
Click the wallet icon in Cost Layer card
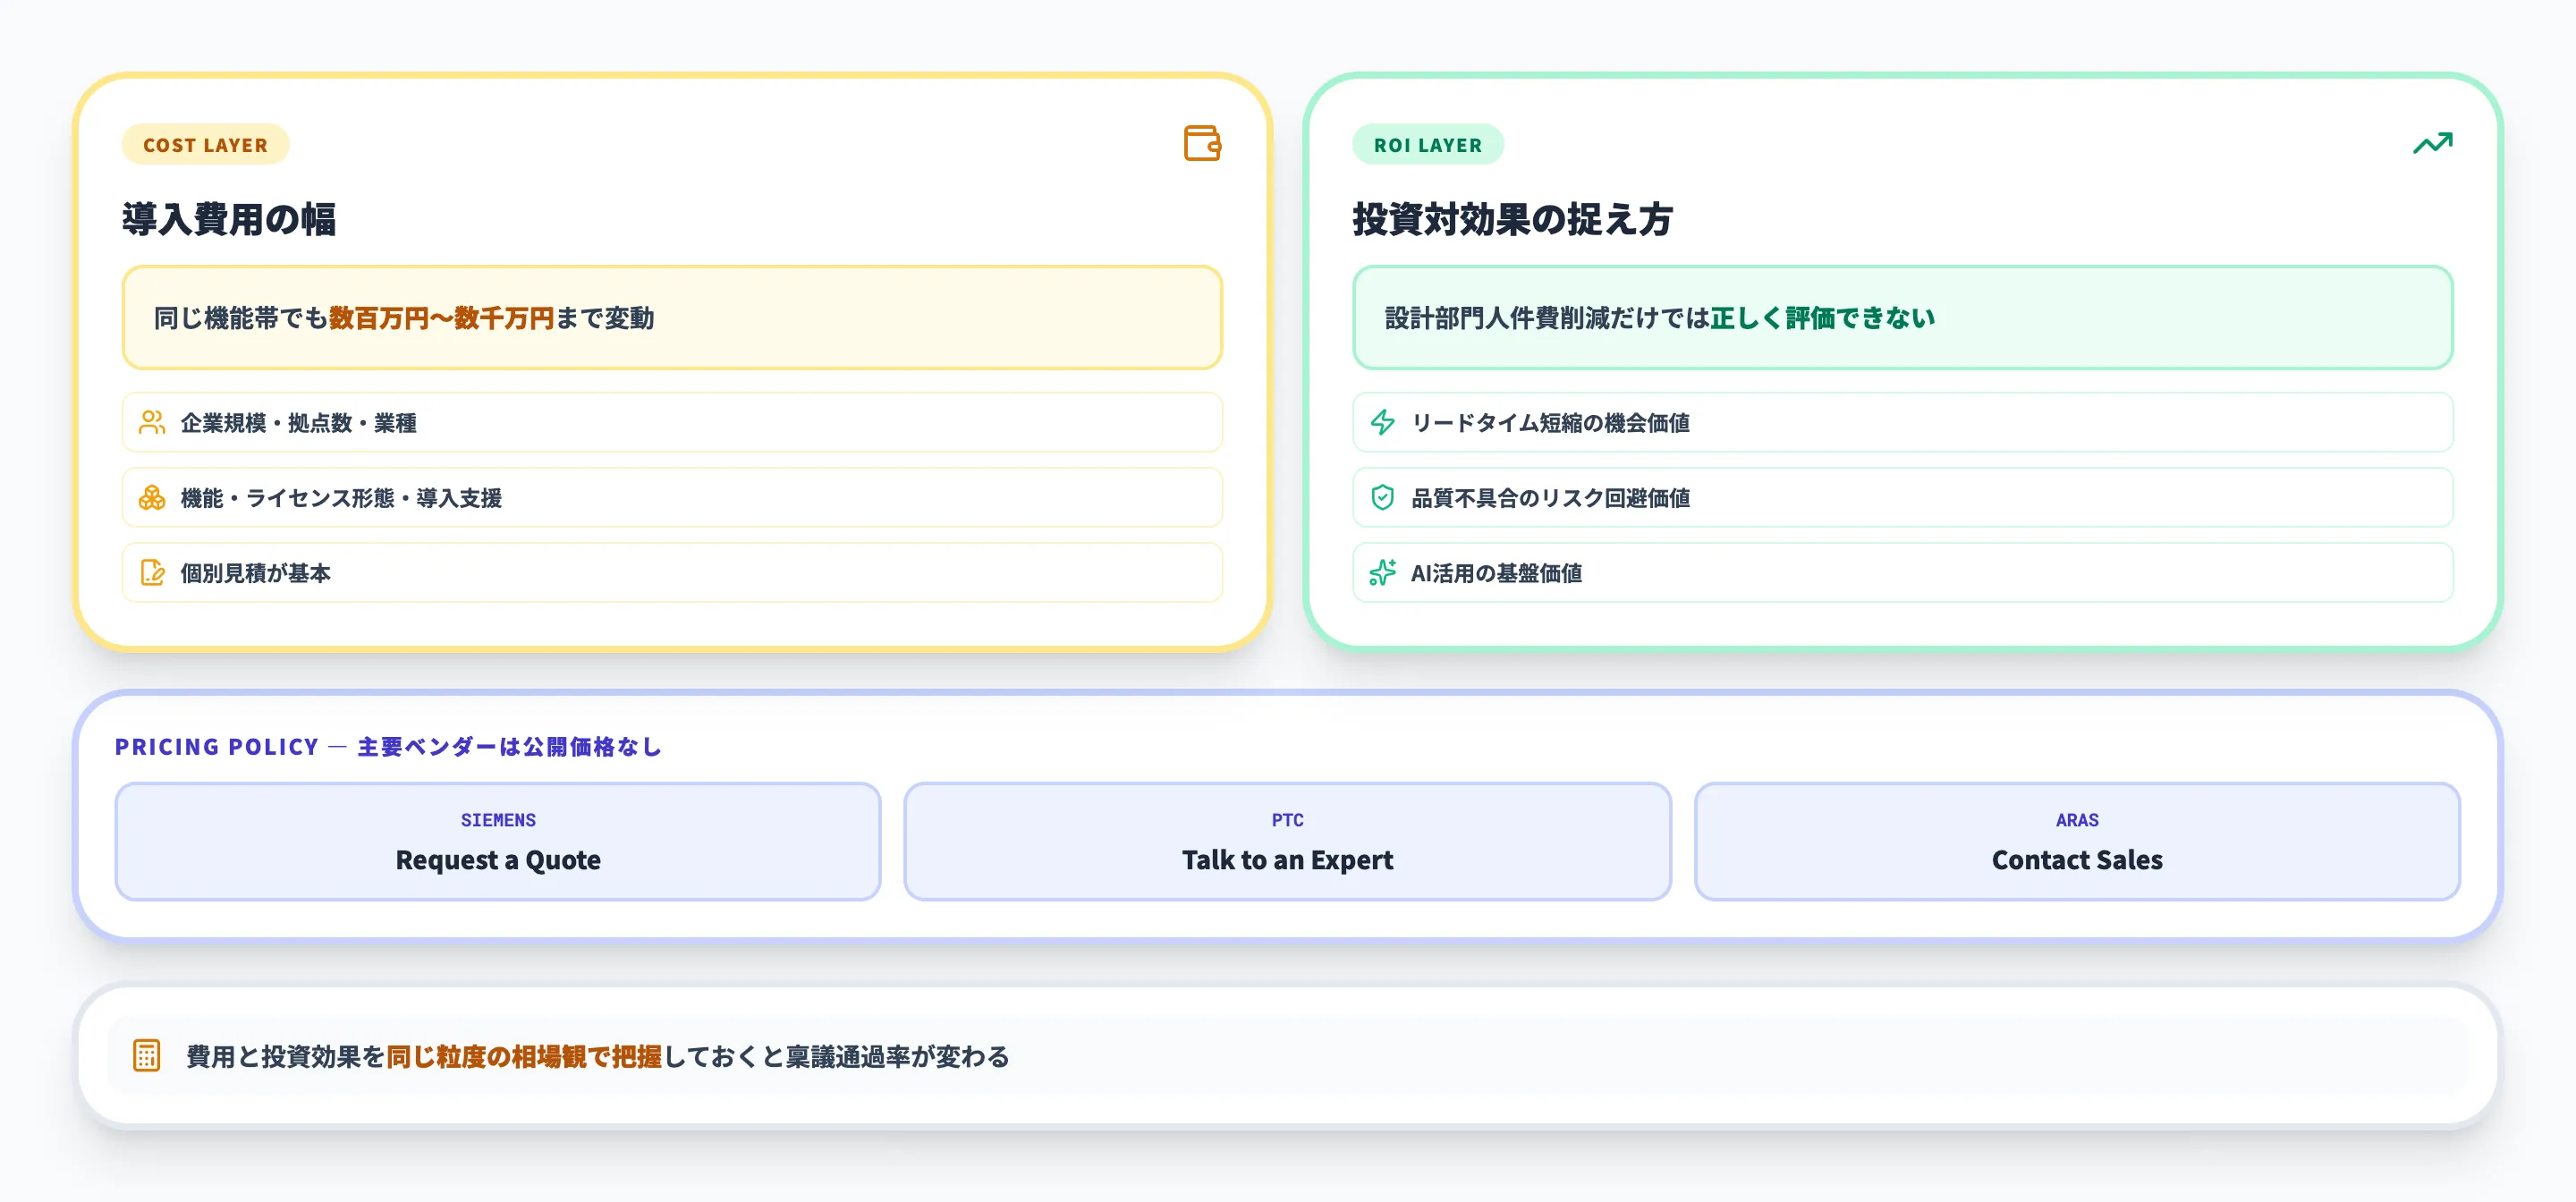1202,143
